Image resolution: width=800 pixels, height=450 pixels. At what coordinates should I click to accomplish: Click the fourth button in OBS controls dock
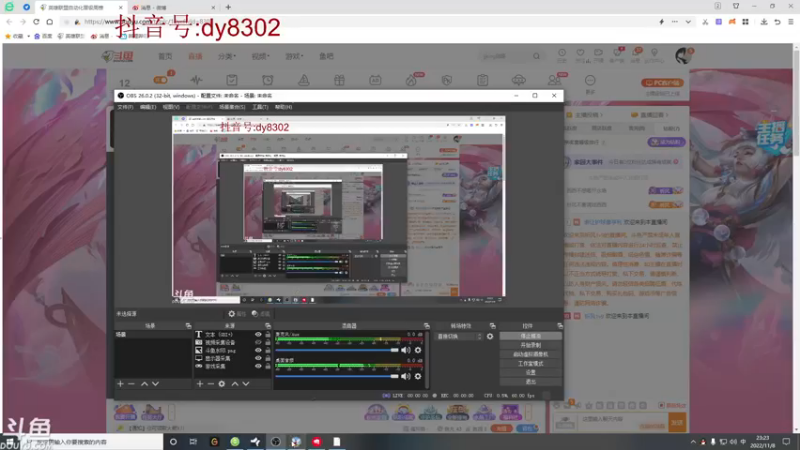(x=531, y=363)
